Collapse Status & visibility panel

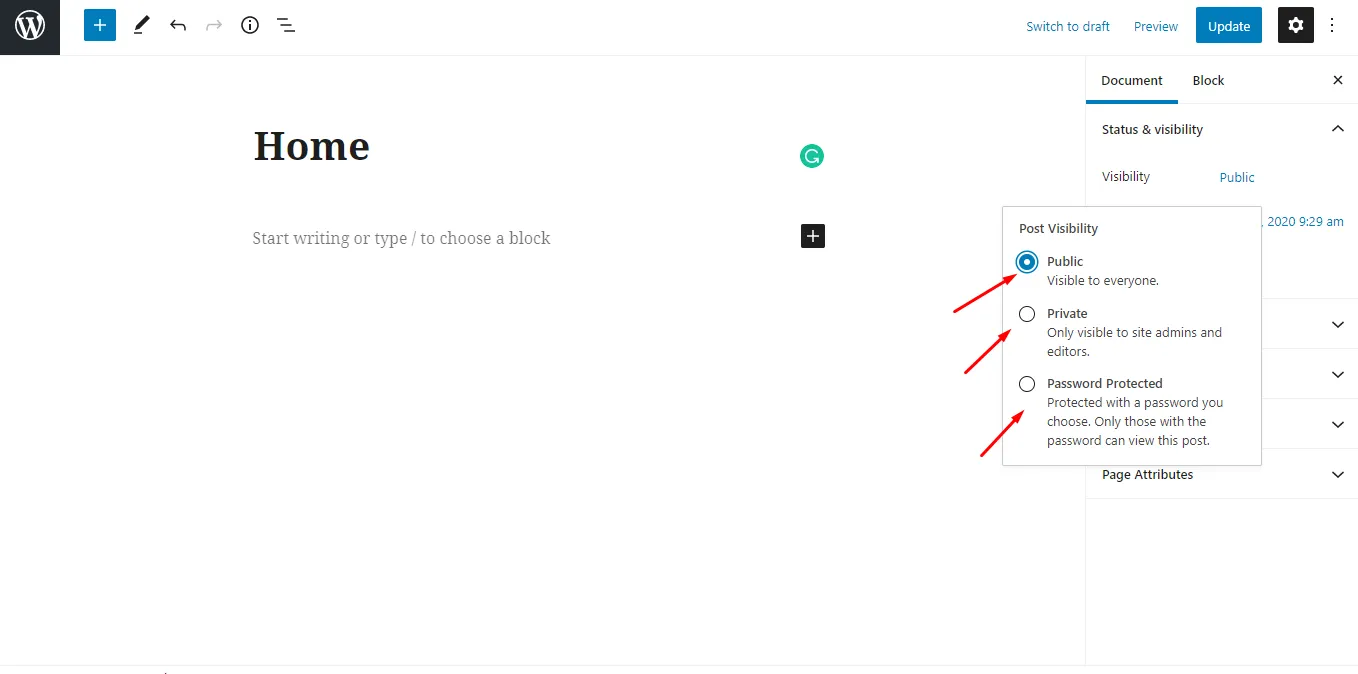pyautogui.click(x=1337, y=129)
